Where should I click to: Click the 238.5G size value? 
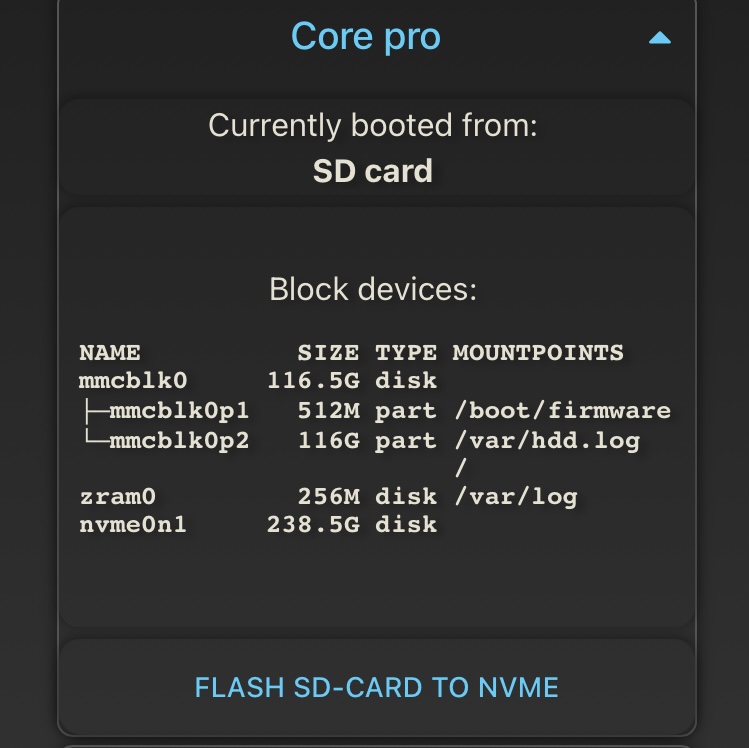312,524
